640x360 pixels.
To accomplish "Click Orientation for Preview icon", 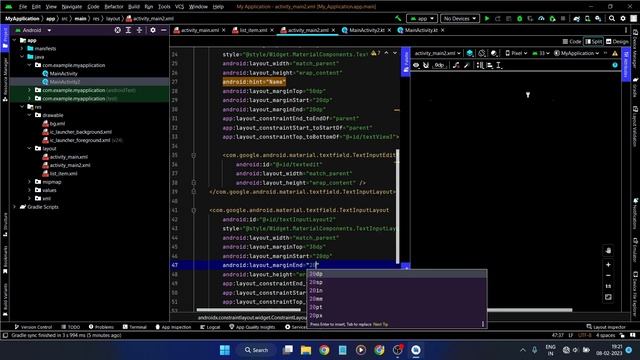I will pyautogui.click(x=482, y=53).
